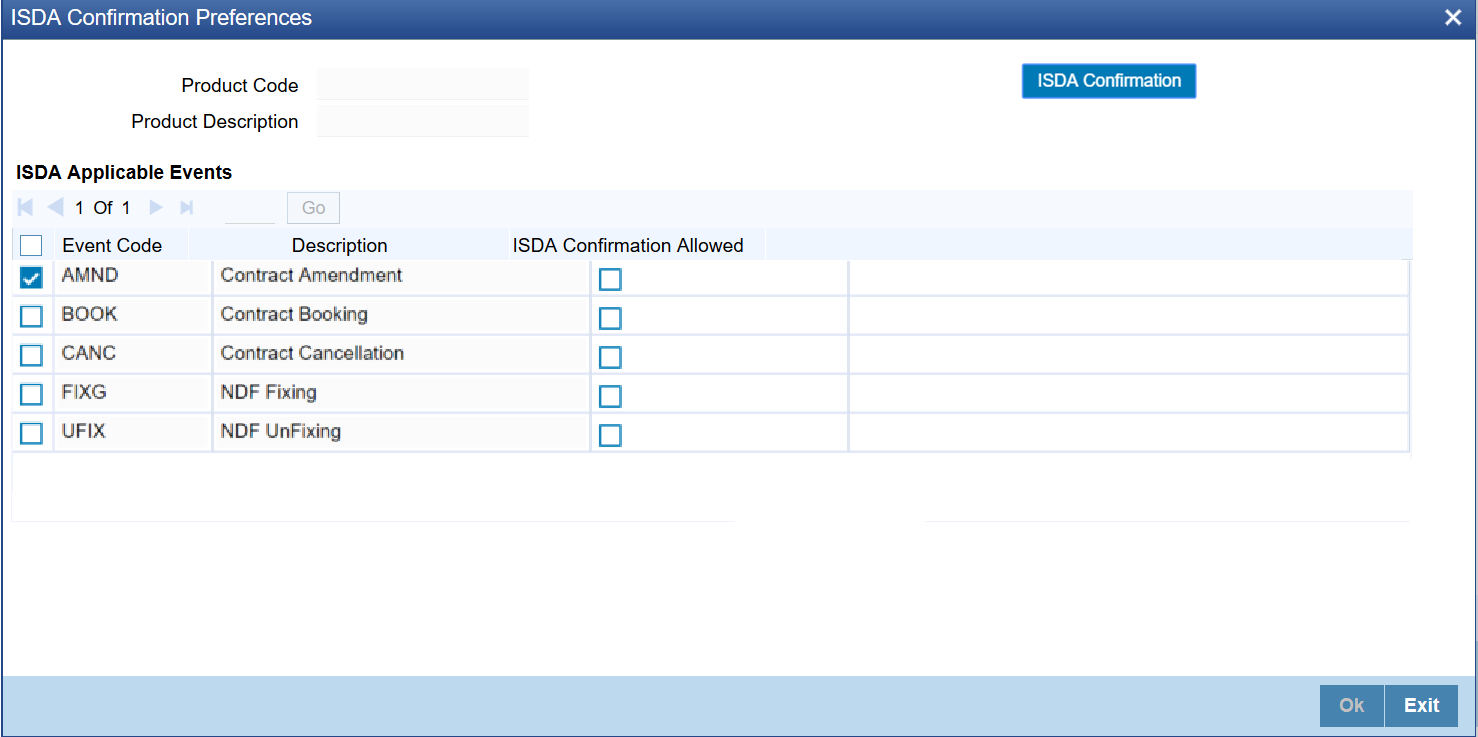Select the BOOK row checkbox
1478x737 pixels.
click(31, 316)
